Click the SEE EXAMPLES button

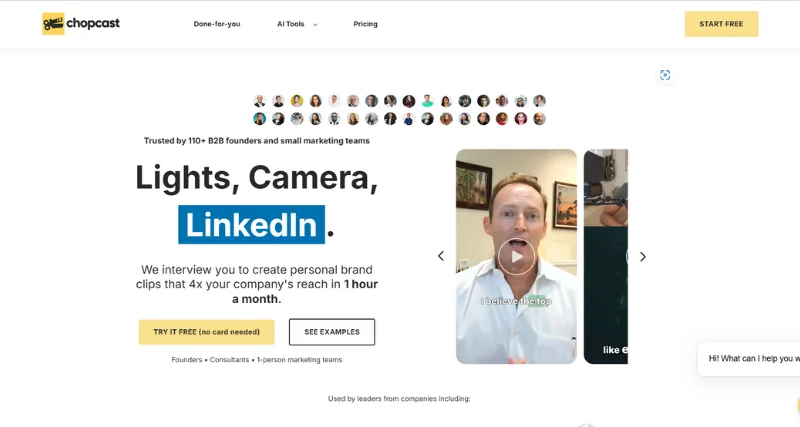pyautogui.click(x=332, y=332)
